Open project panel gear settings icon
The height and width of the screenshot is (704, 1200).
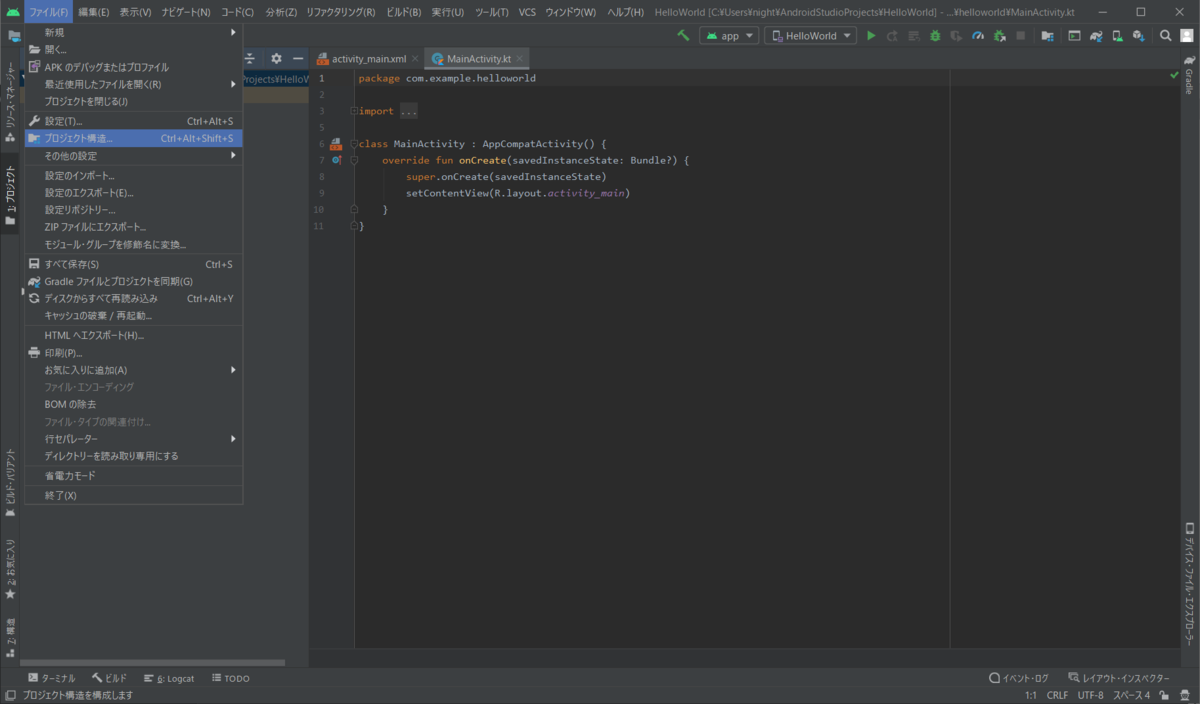point(276,58)
